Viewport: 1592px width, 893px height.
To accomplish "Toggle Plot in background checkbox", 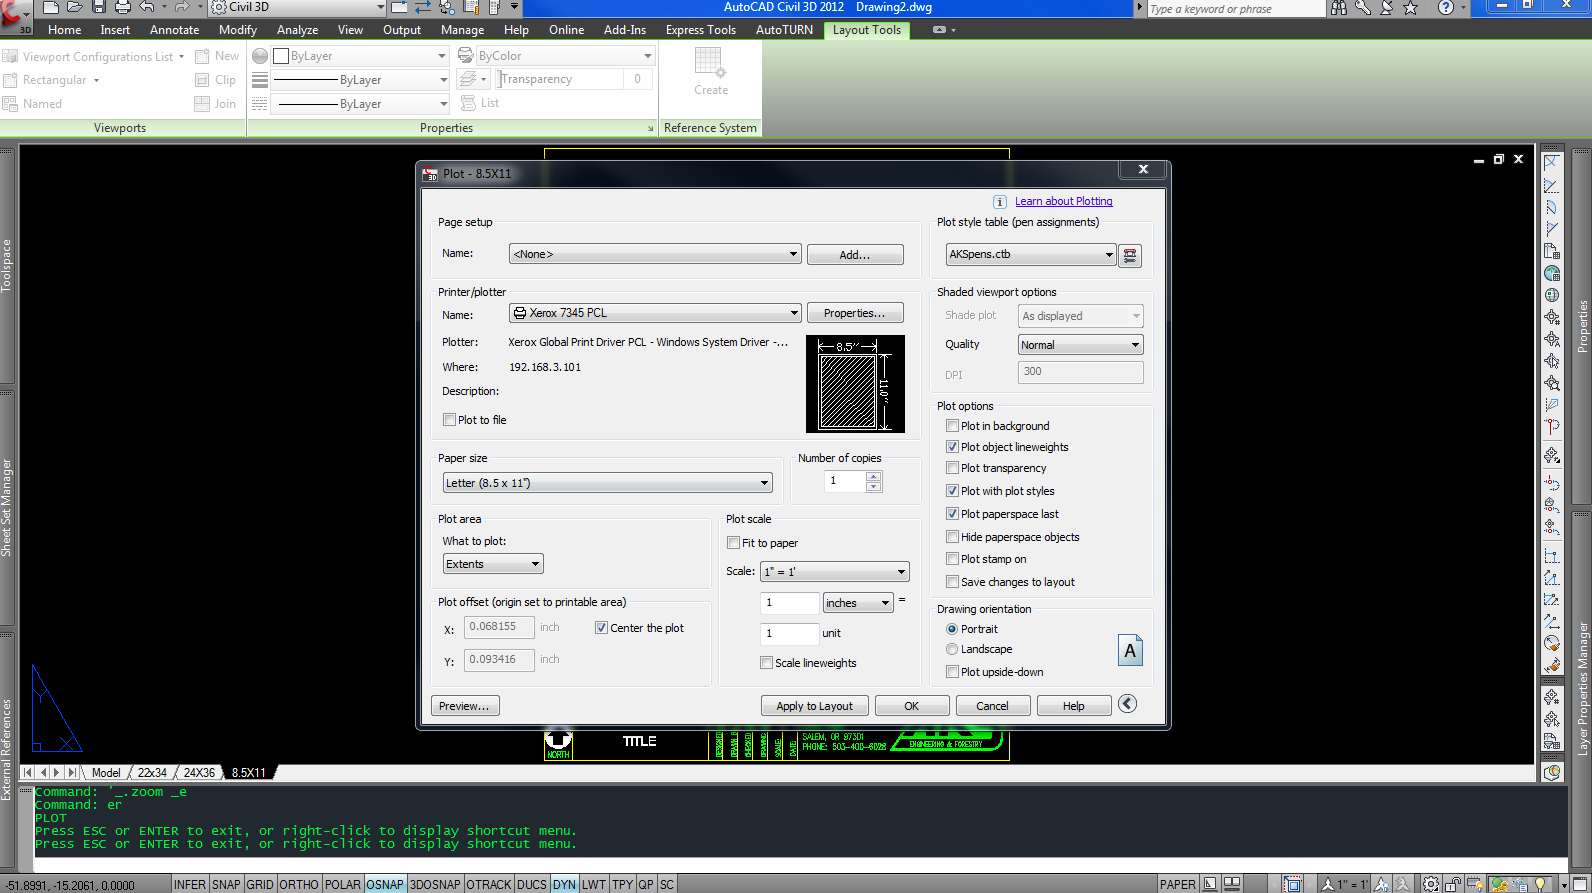I will pyautogui.click(x=952, y=426).
